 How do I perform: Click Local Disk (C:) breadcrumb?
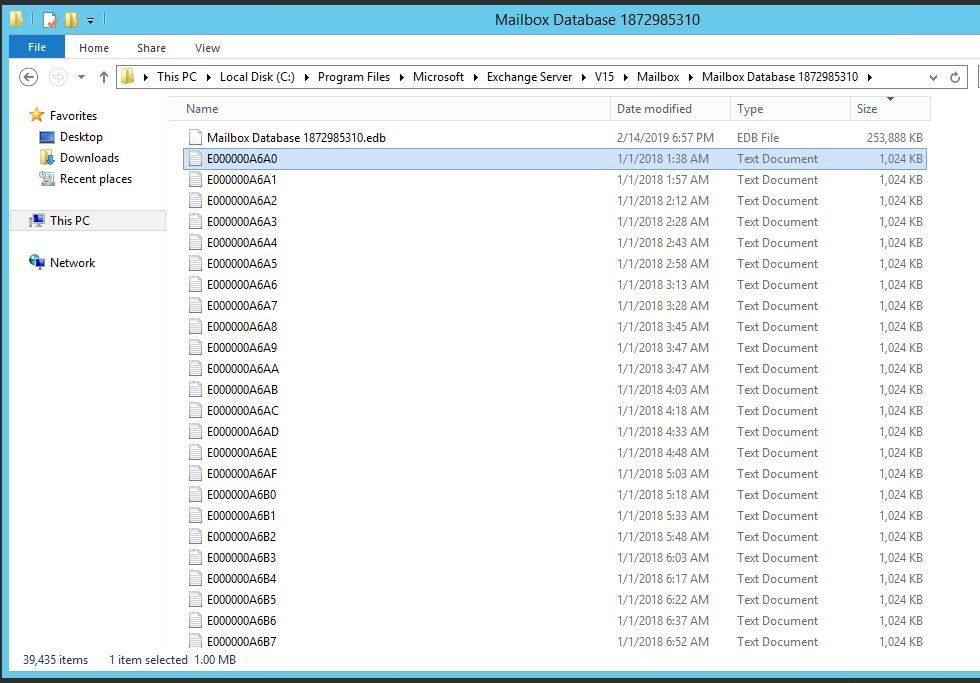(x=258, y=77)
